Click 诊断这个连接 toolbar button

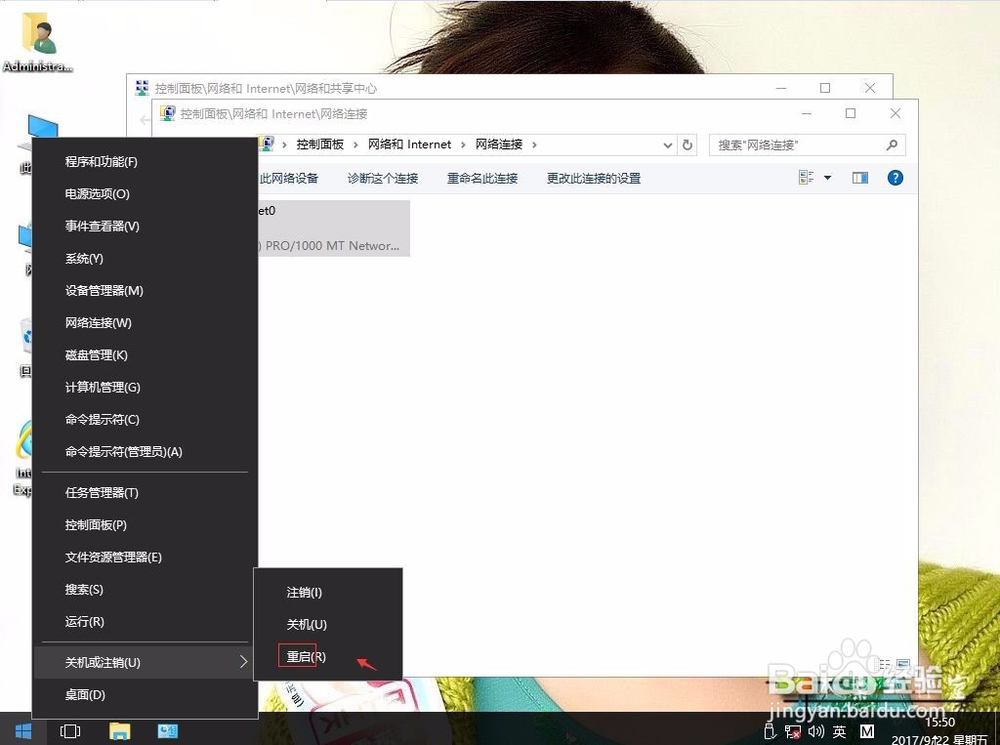(383, 179)
